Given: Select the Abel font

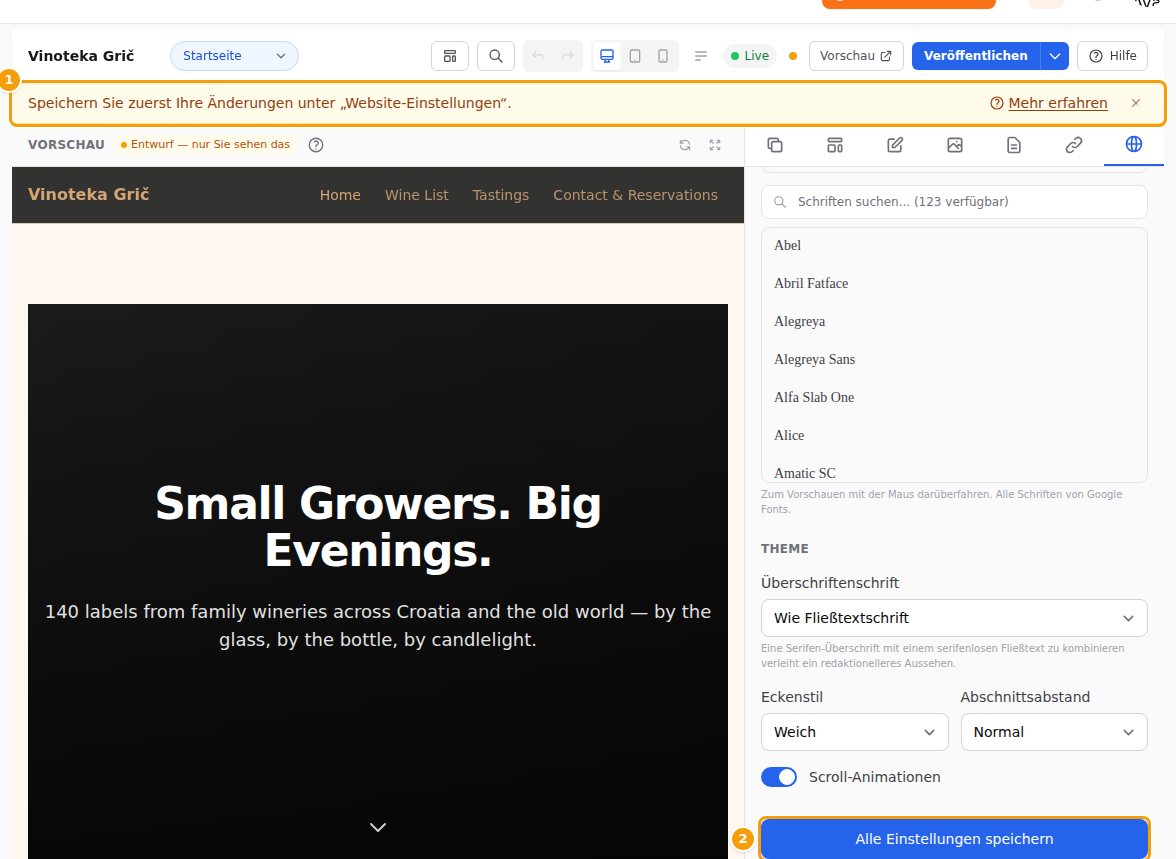Looking at the screenshot, I should coord(954,245).
